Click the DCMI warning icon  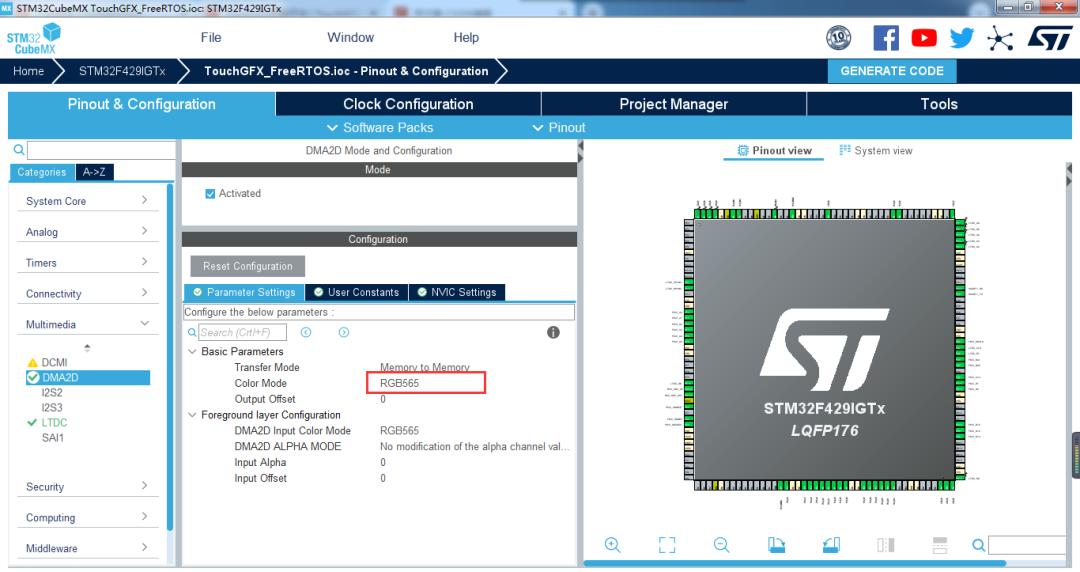coord(32,362)
